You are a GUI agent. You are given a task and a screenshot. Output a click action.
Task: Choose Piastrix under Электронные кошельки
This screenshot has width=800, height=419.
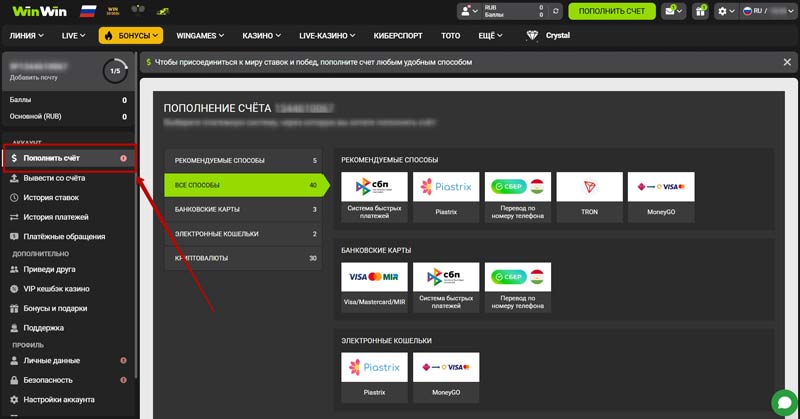[374, 377]
